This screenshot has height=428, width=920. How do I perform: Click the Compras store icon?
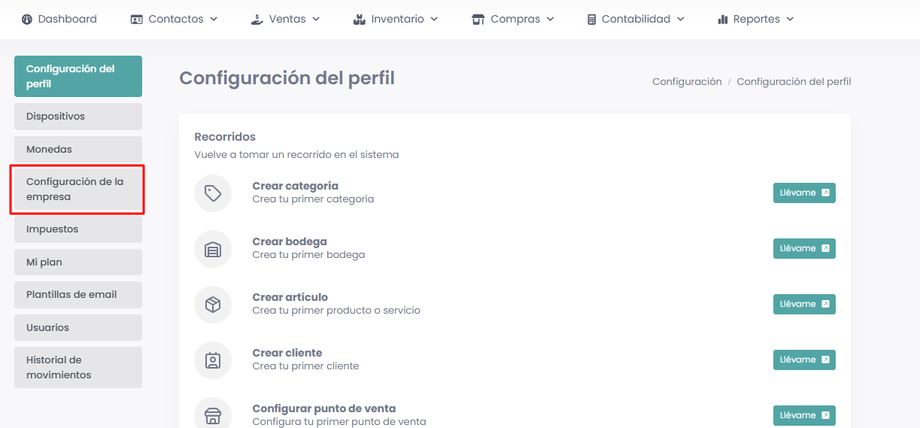[x=478, y=19]
